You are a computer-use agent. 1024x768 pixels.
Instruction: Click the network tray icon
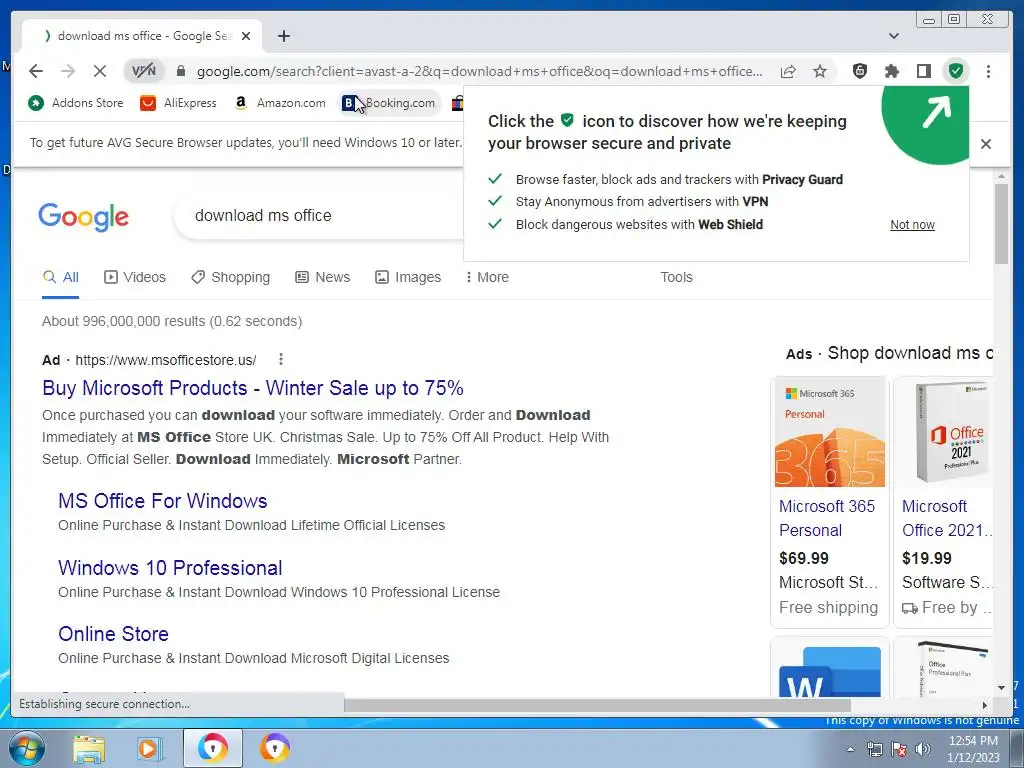(x=874, y=749)
